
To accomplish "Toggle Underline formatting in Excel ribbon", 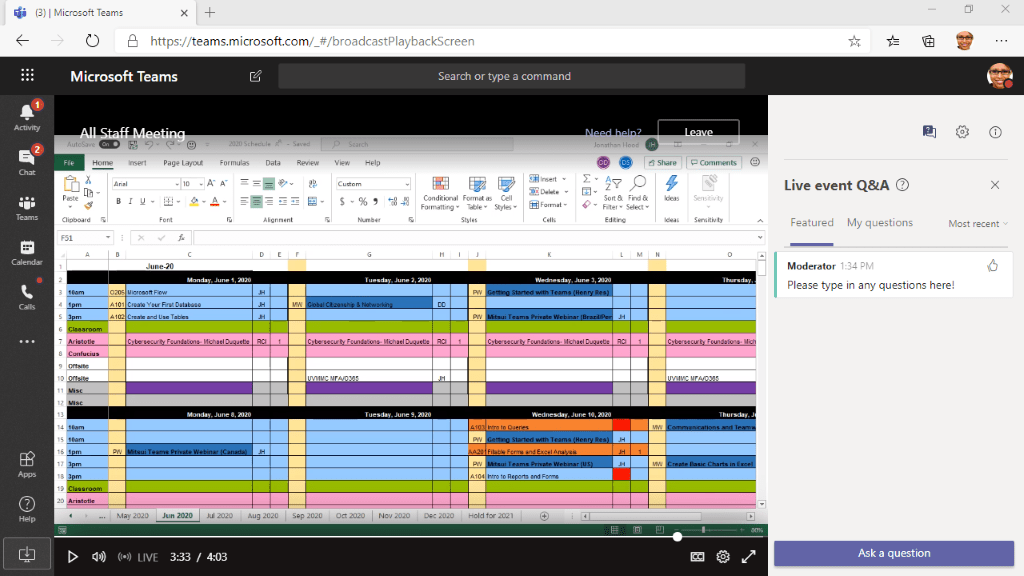I will [142, 201].
